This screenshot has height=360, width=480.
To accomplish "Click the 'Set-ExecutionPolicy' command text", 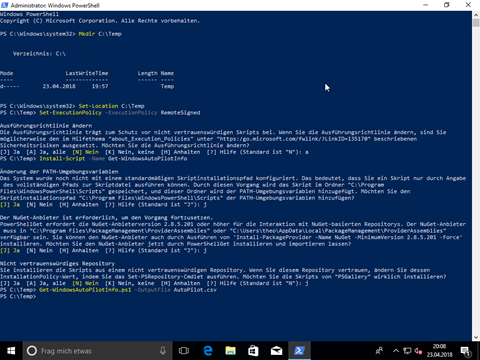I will point(70,113).
